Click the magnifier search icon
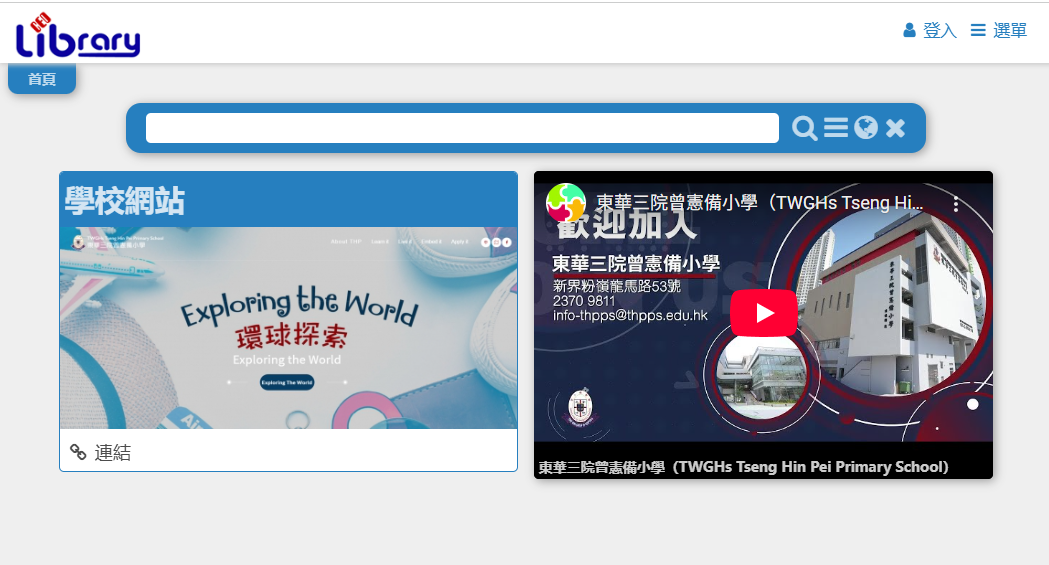Viewport: 1049px width, 565px height. (x=804, y=128)
